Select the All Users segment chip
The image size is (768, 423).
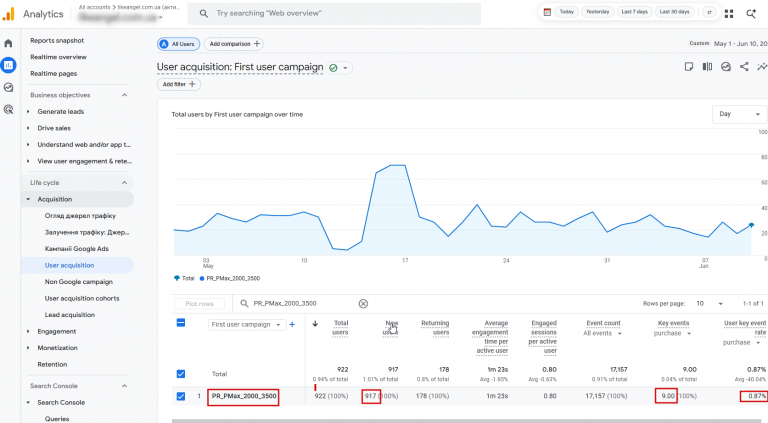point(178,44)
